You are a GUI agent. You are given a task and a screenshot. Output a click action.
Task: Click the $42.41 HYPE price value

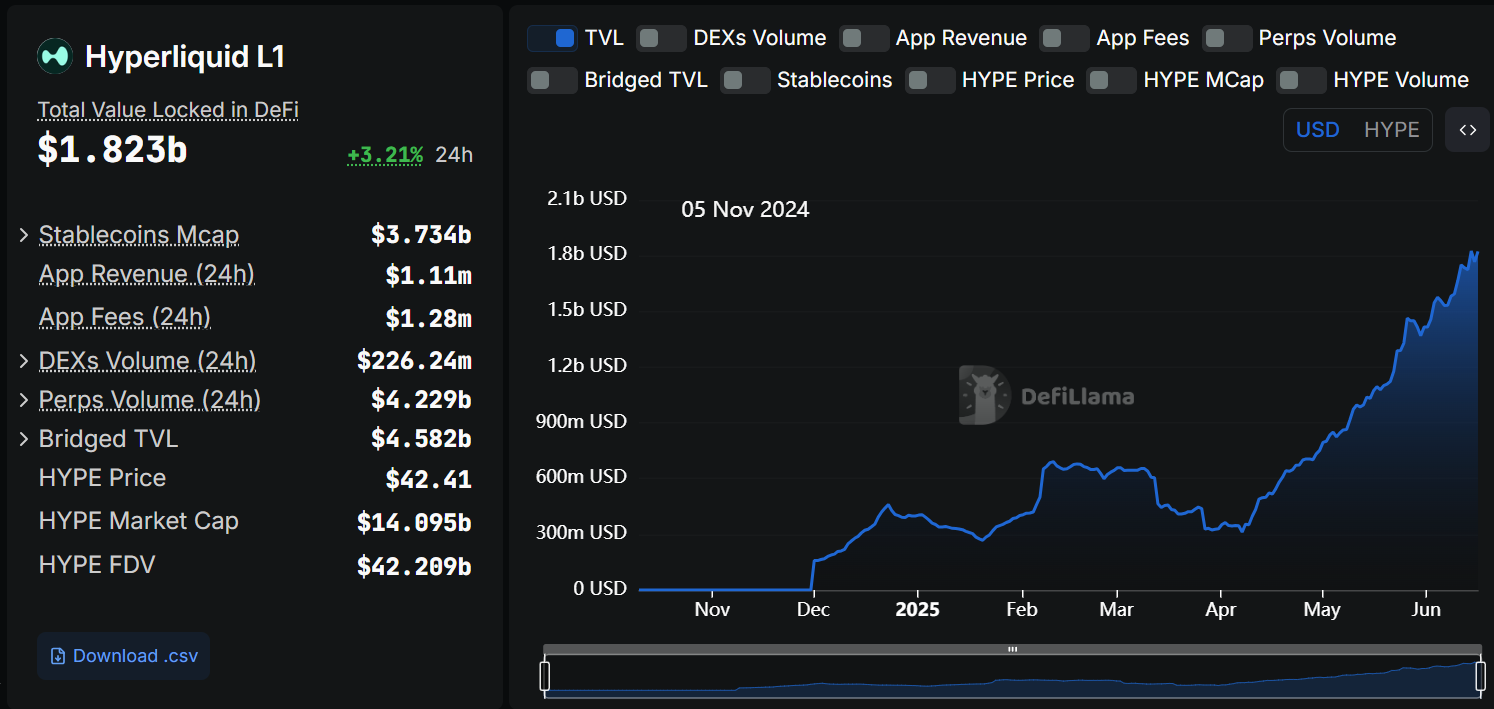[x=428, y=479]
